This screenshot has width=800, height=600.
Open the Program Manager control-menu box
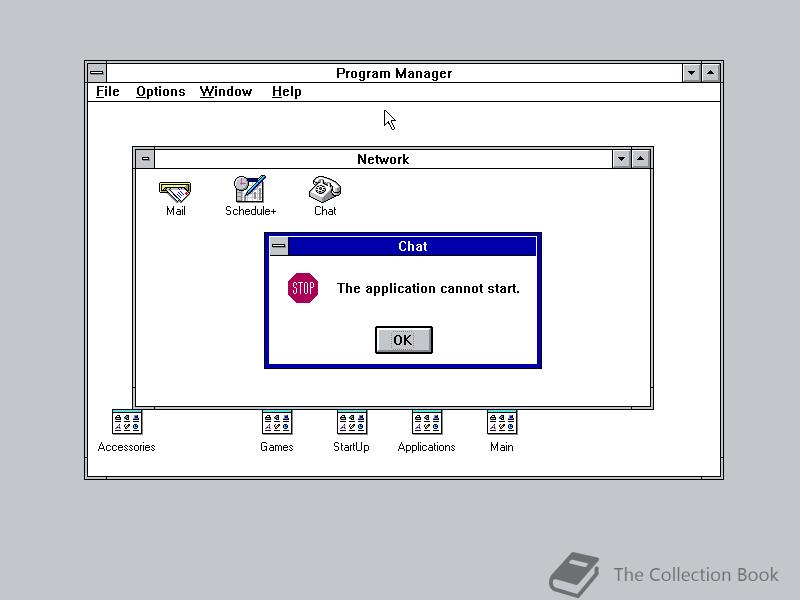[x=97, y=73]
